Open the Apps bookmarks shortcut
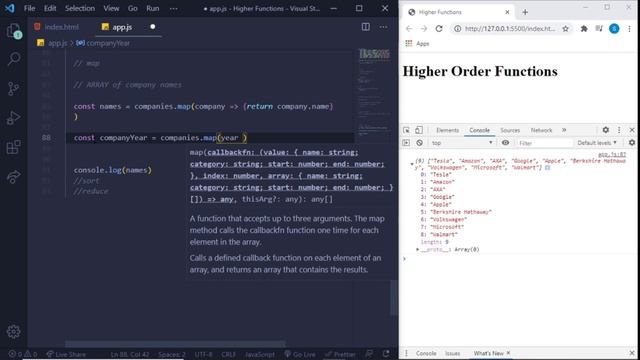 (417, 43)
